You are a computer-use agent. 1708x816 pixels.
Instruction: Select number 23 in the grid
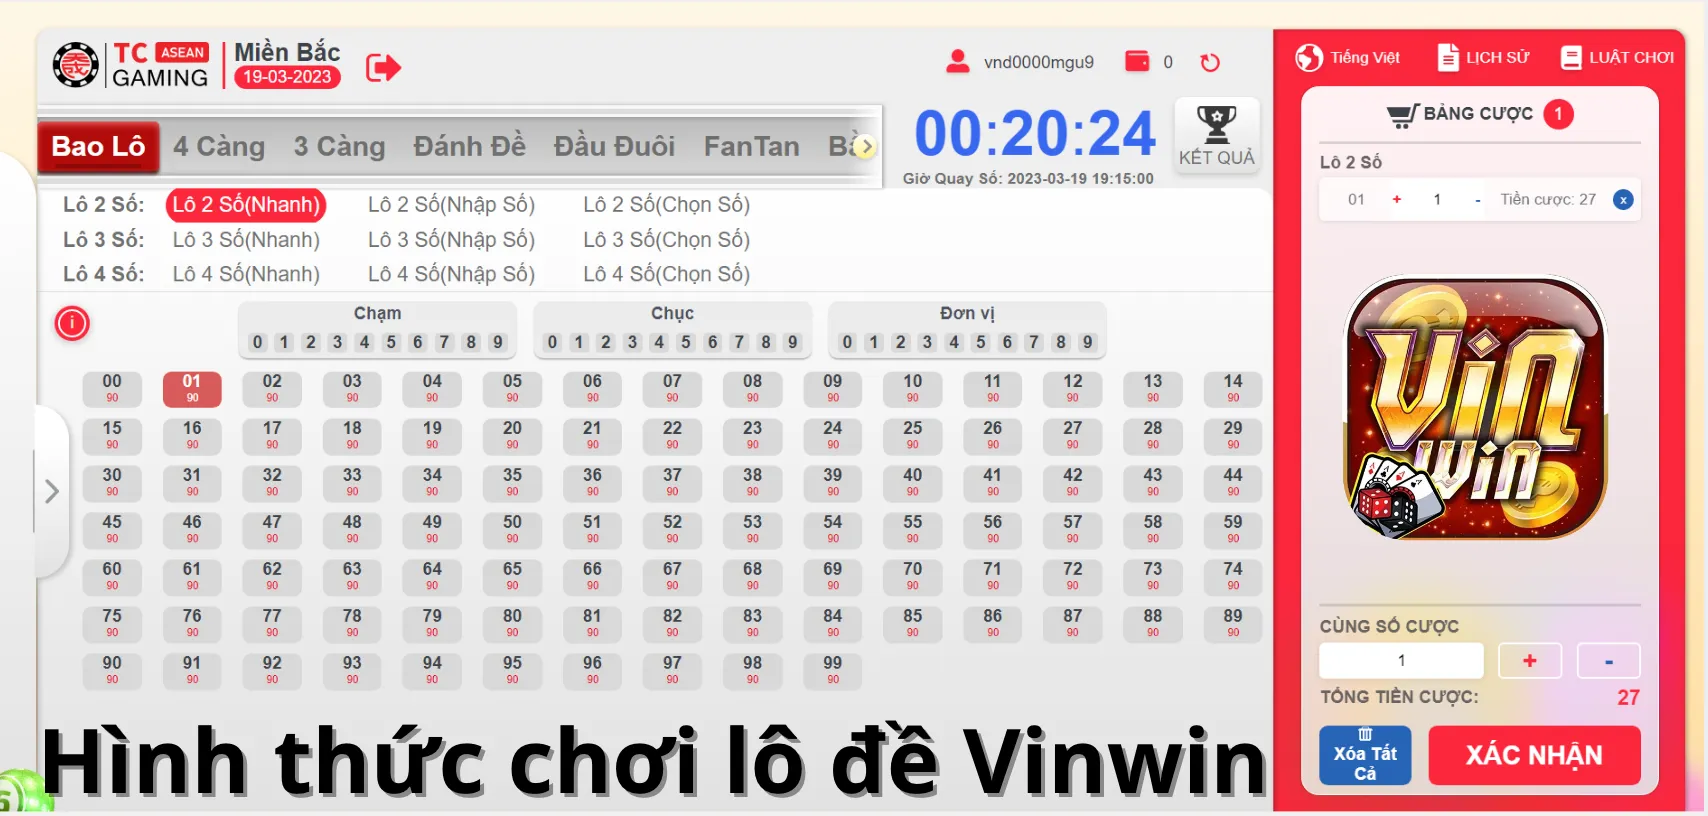[752, 435]
